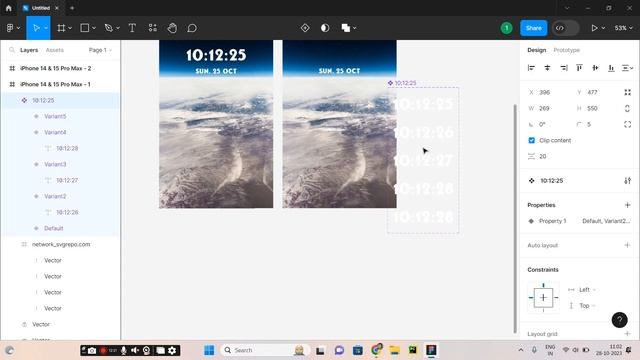Viewport: 640px width, 360px height.
Task: Open the Boolean operations dropdown arrow
Action: coord(355,28)
